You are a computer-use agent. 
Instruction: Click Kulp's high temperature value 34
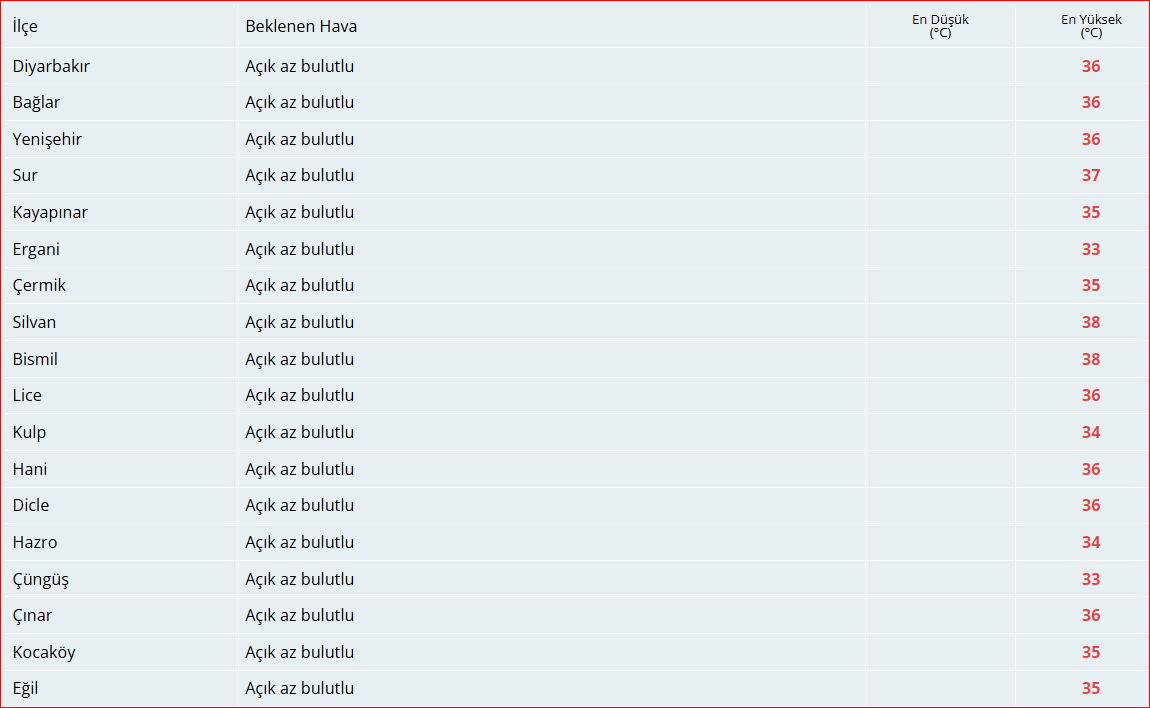1090,432
